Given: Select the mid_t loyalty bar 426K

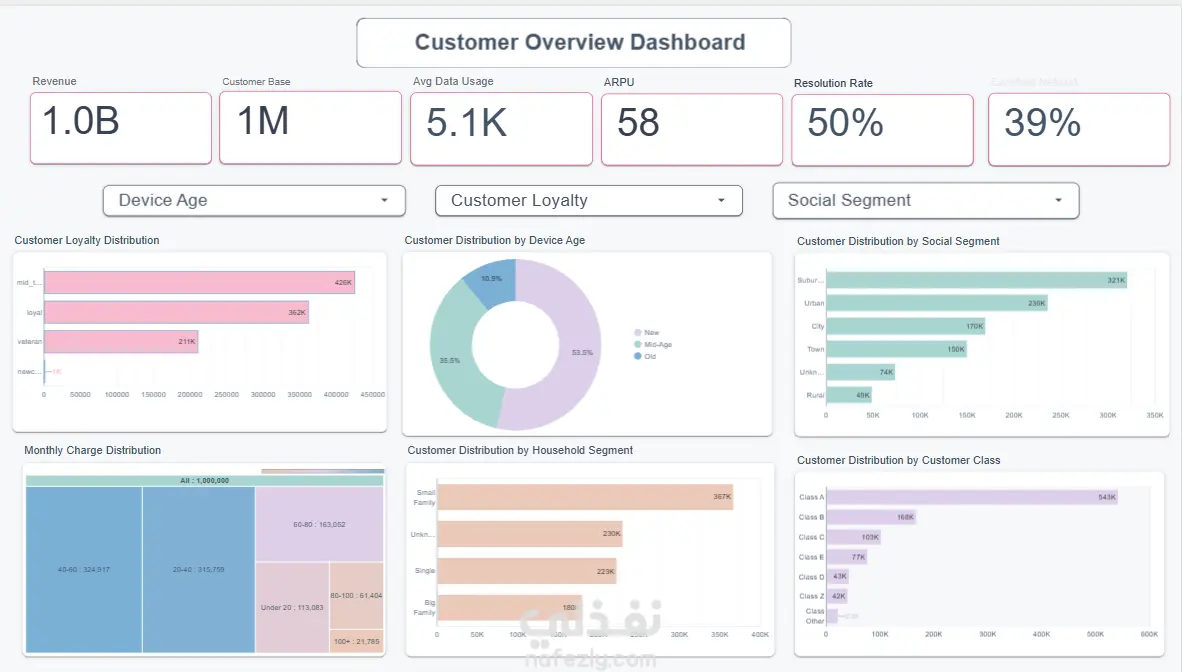Looking at the screenshot, I should click(x=200, y=282).
